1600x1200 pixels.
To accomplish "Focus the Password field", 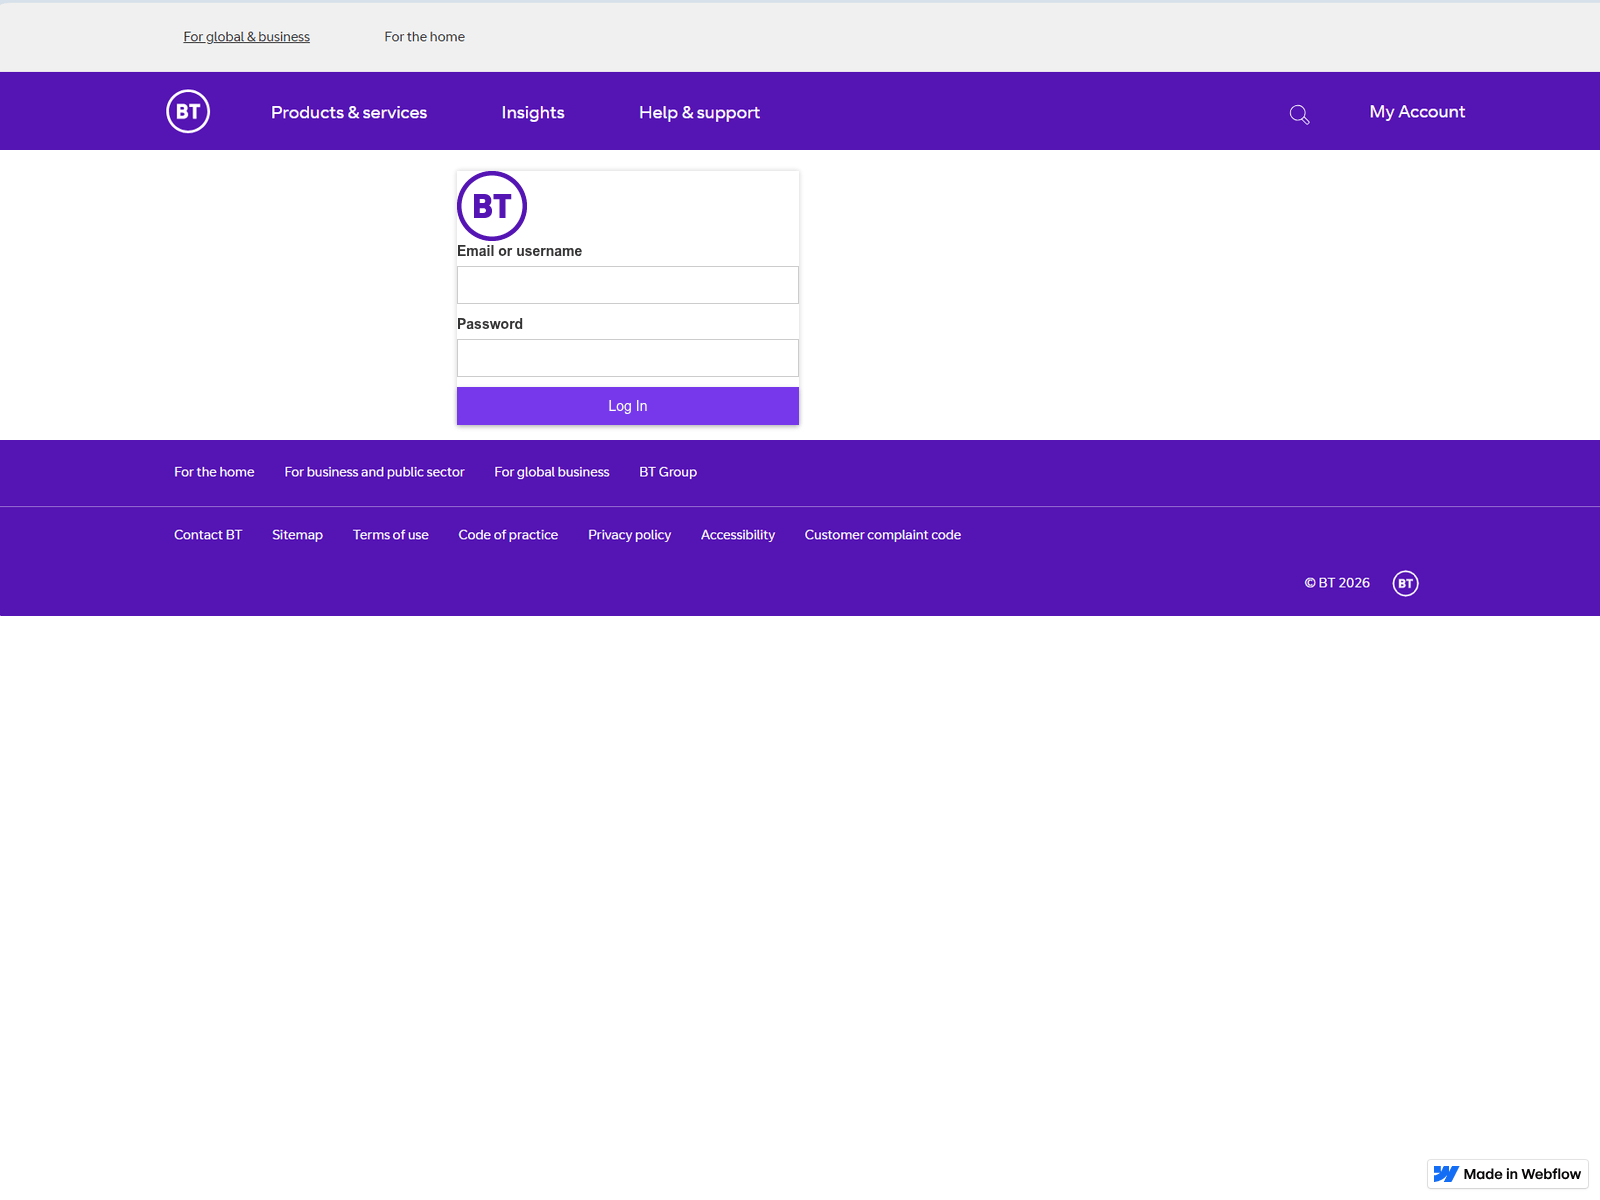I will pyautogui.click(x=628, y=358).
